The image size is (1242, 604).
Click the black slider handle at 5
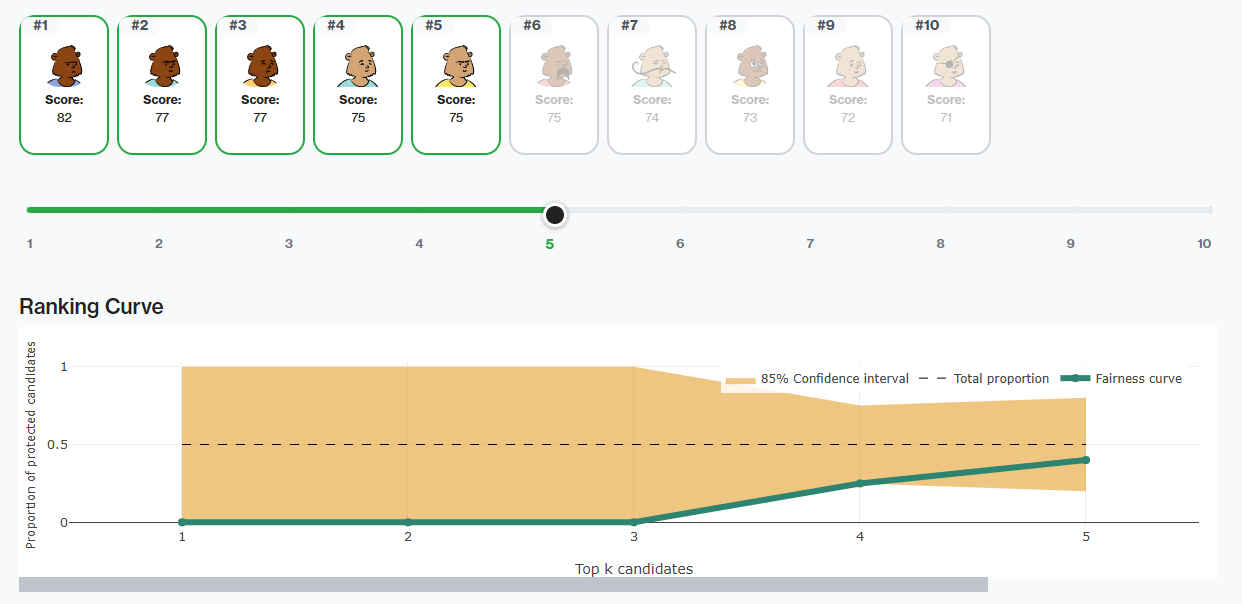click(555, 214)
